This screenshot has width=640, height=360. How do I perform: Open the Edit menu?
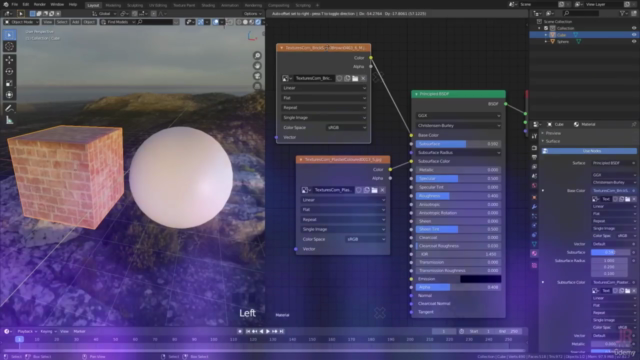pyautogui.click(x=26, y=4)
